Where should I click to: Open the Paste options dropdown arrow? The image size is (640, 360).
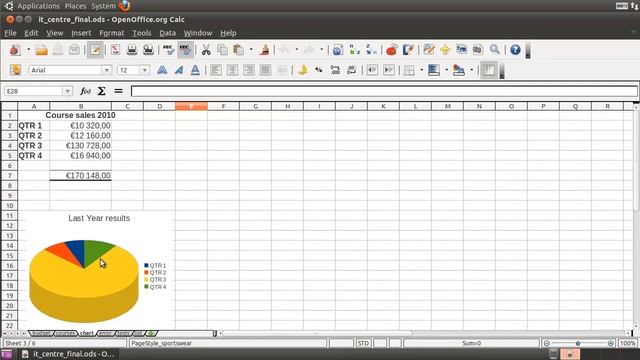pos(251,50)
